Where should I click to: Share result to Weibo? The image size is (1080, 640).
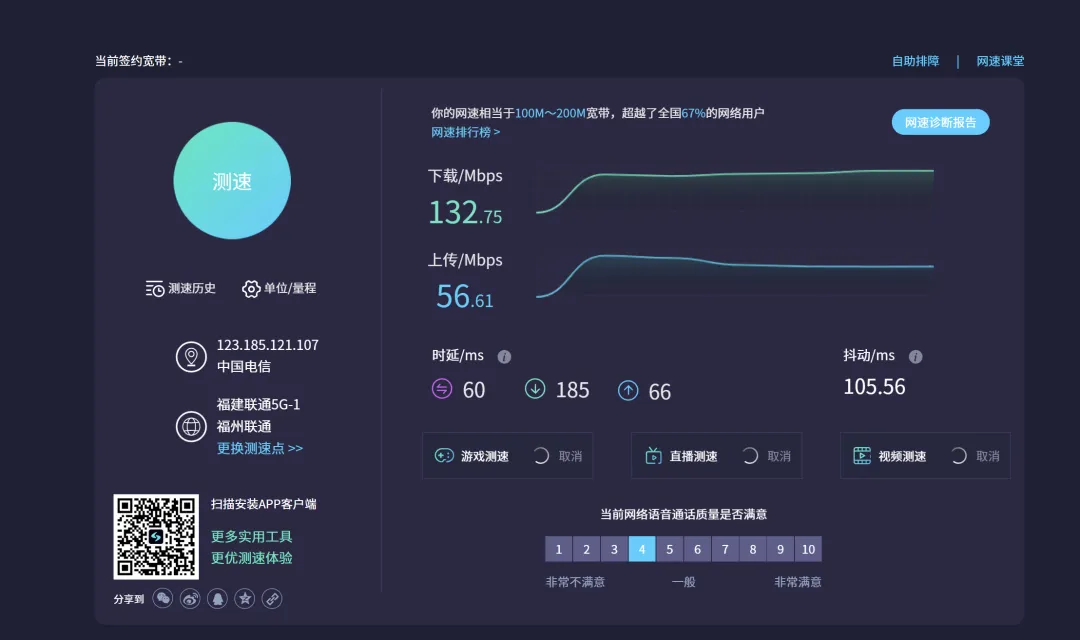[x=190, y=599]
